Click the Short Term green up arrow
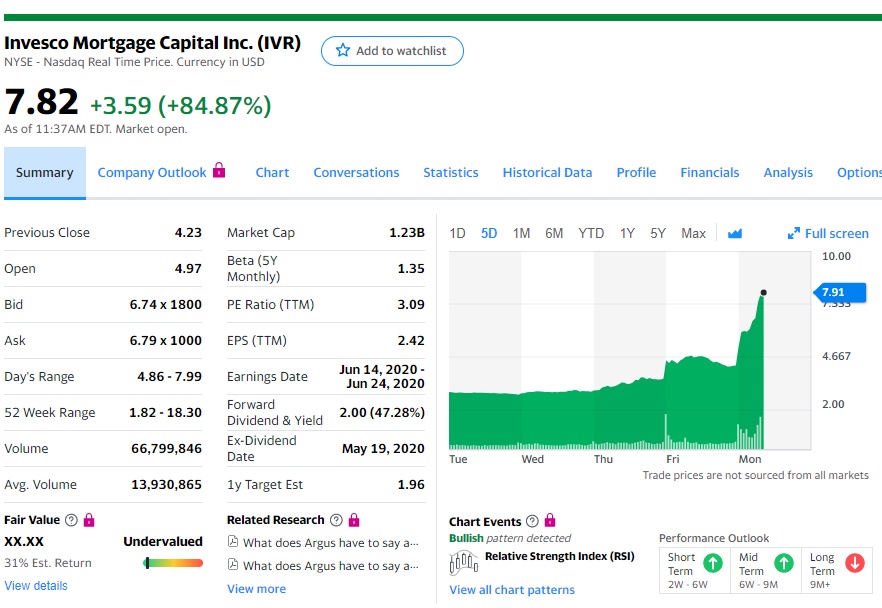882x608 pixels. (713, 563)
